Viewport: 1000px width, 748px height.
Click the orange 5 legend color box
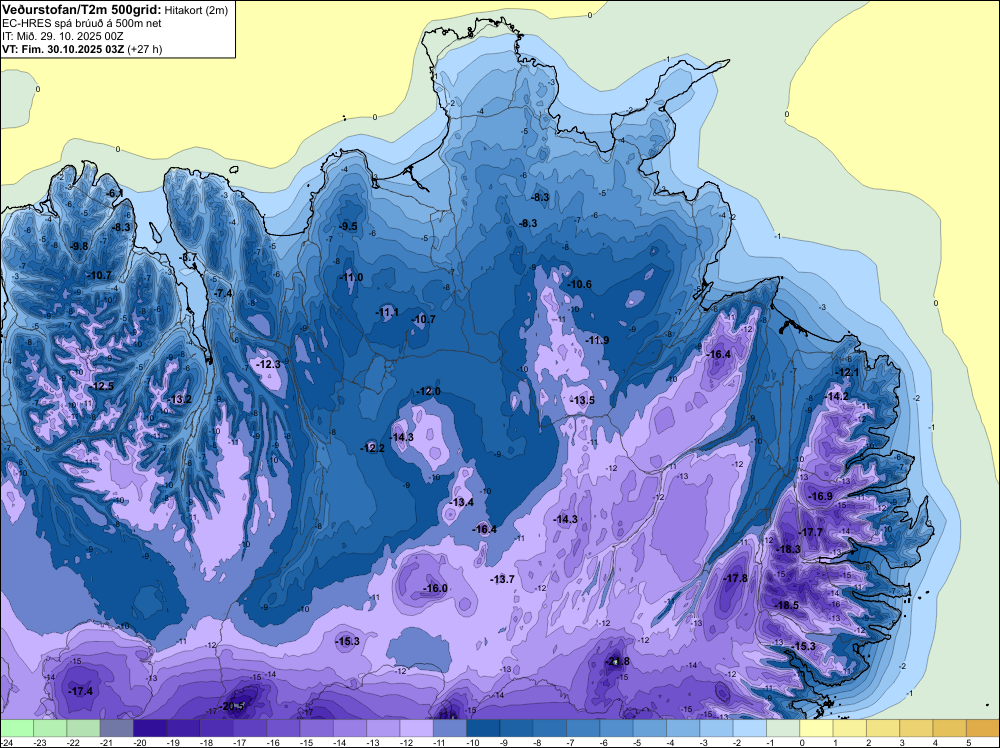point(982,728)
